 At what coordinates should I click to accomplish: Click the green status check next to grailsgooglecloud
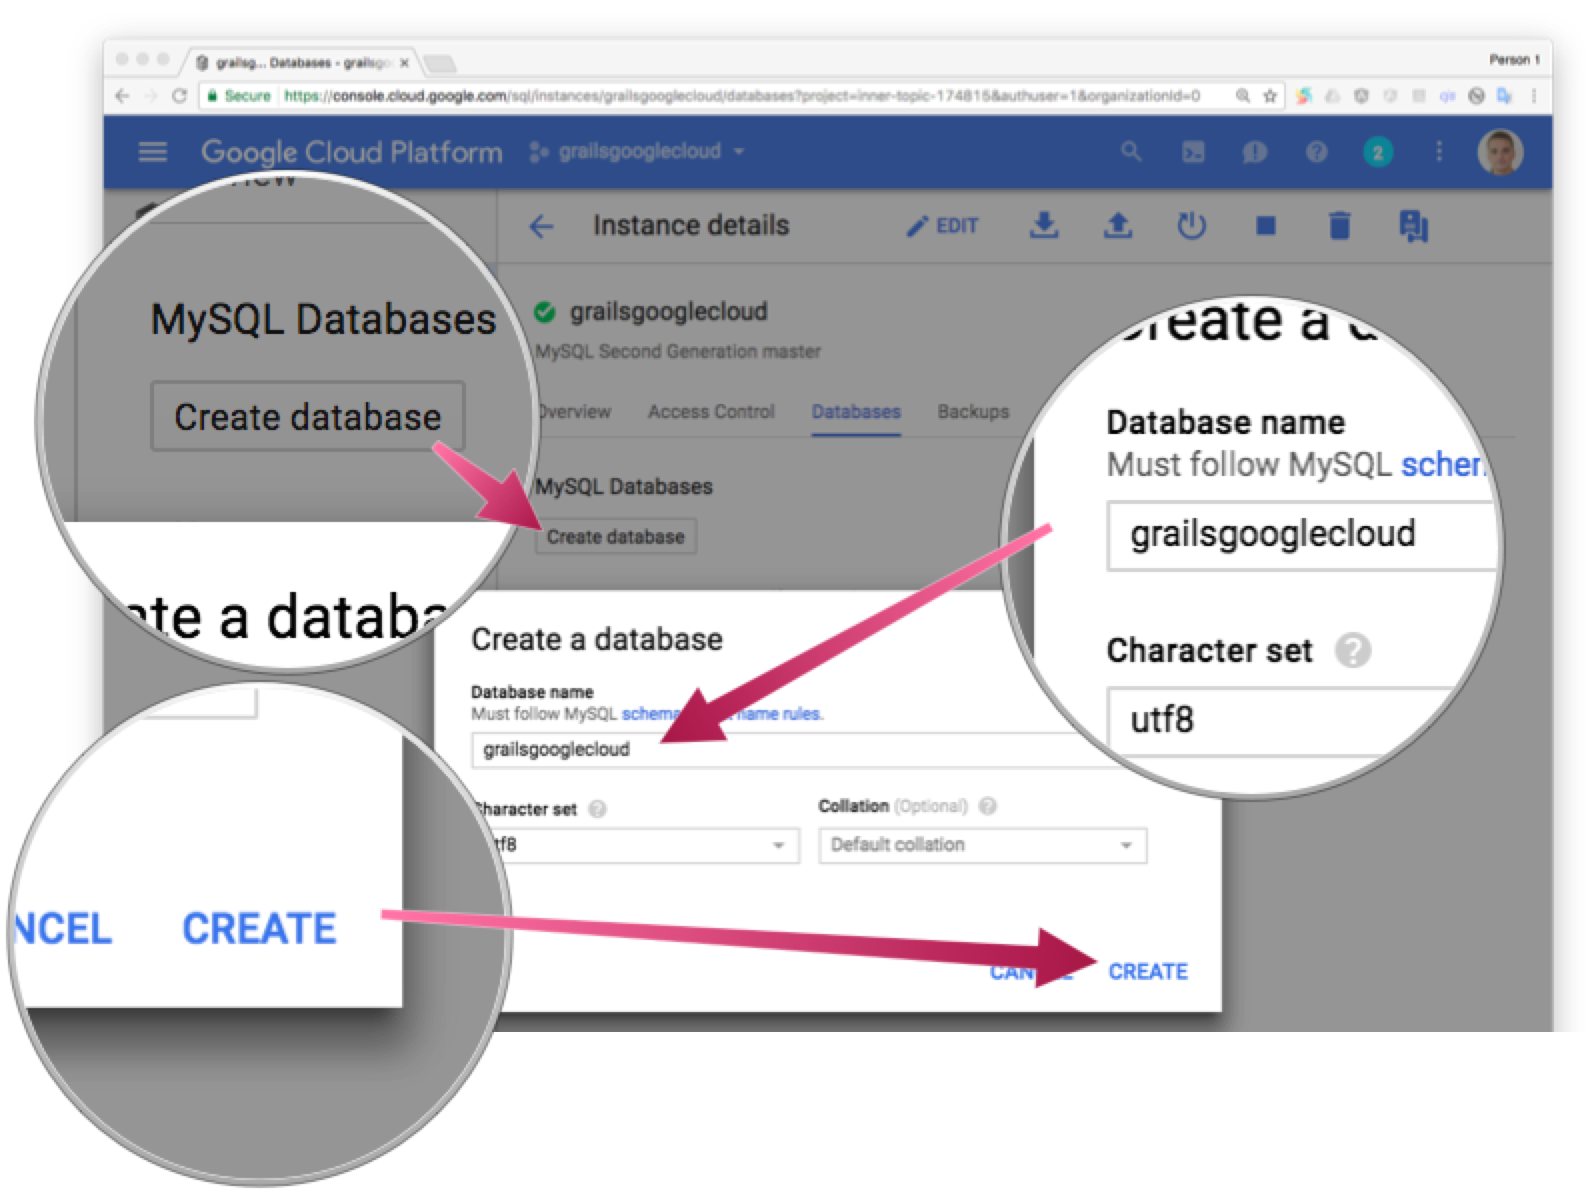[x=544, y=312]
